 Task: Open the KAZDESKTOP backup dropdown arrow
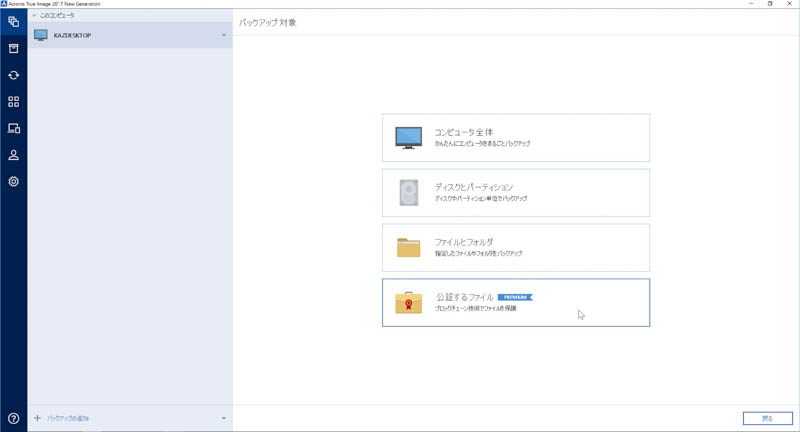click(223, 35)
